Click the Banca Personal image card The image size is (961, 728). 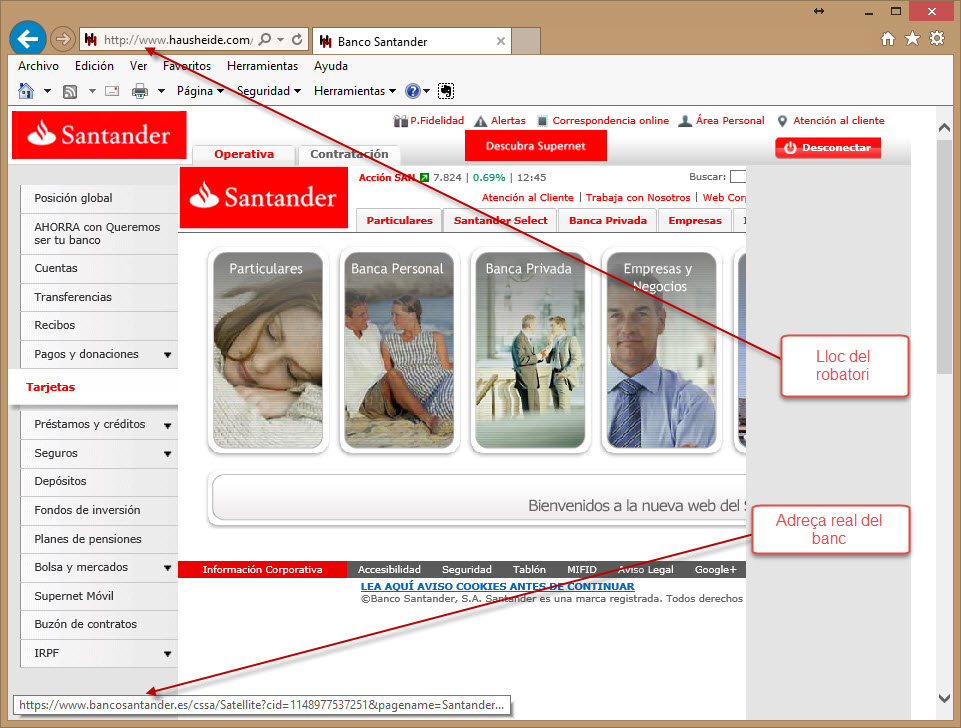click(x=399, y=350)
